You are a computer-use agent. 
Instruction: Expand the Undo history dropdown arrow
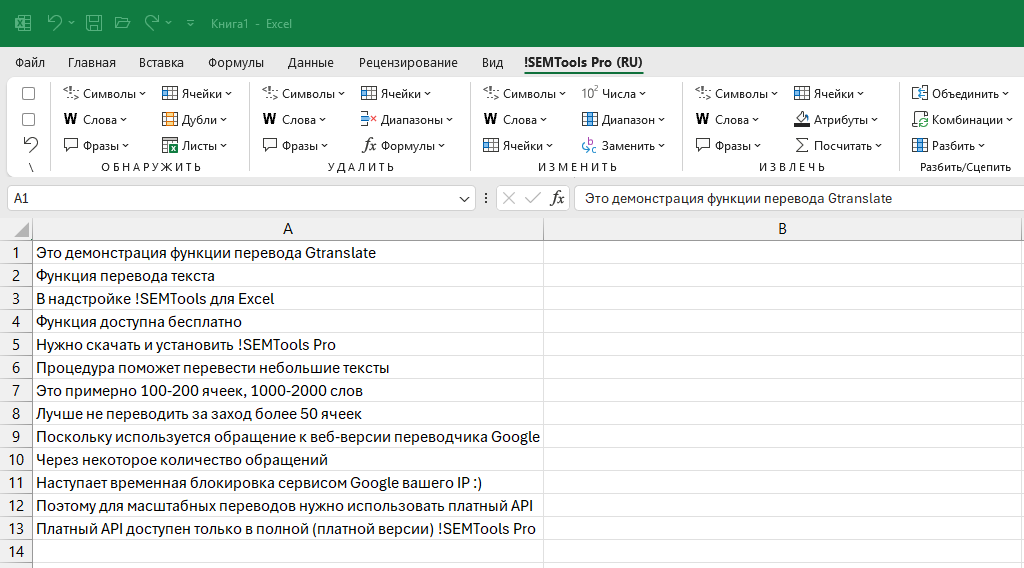[x=73, y=22]
